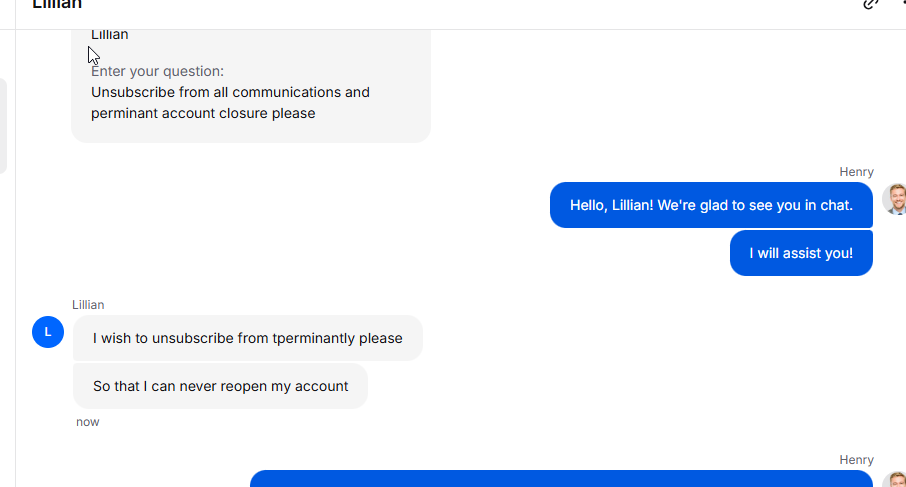Click the partially visible blue message at bottom
Screen dimensions: 906x487
point(560,478)
